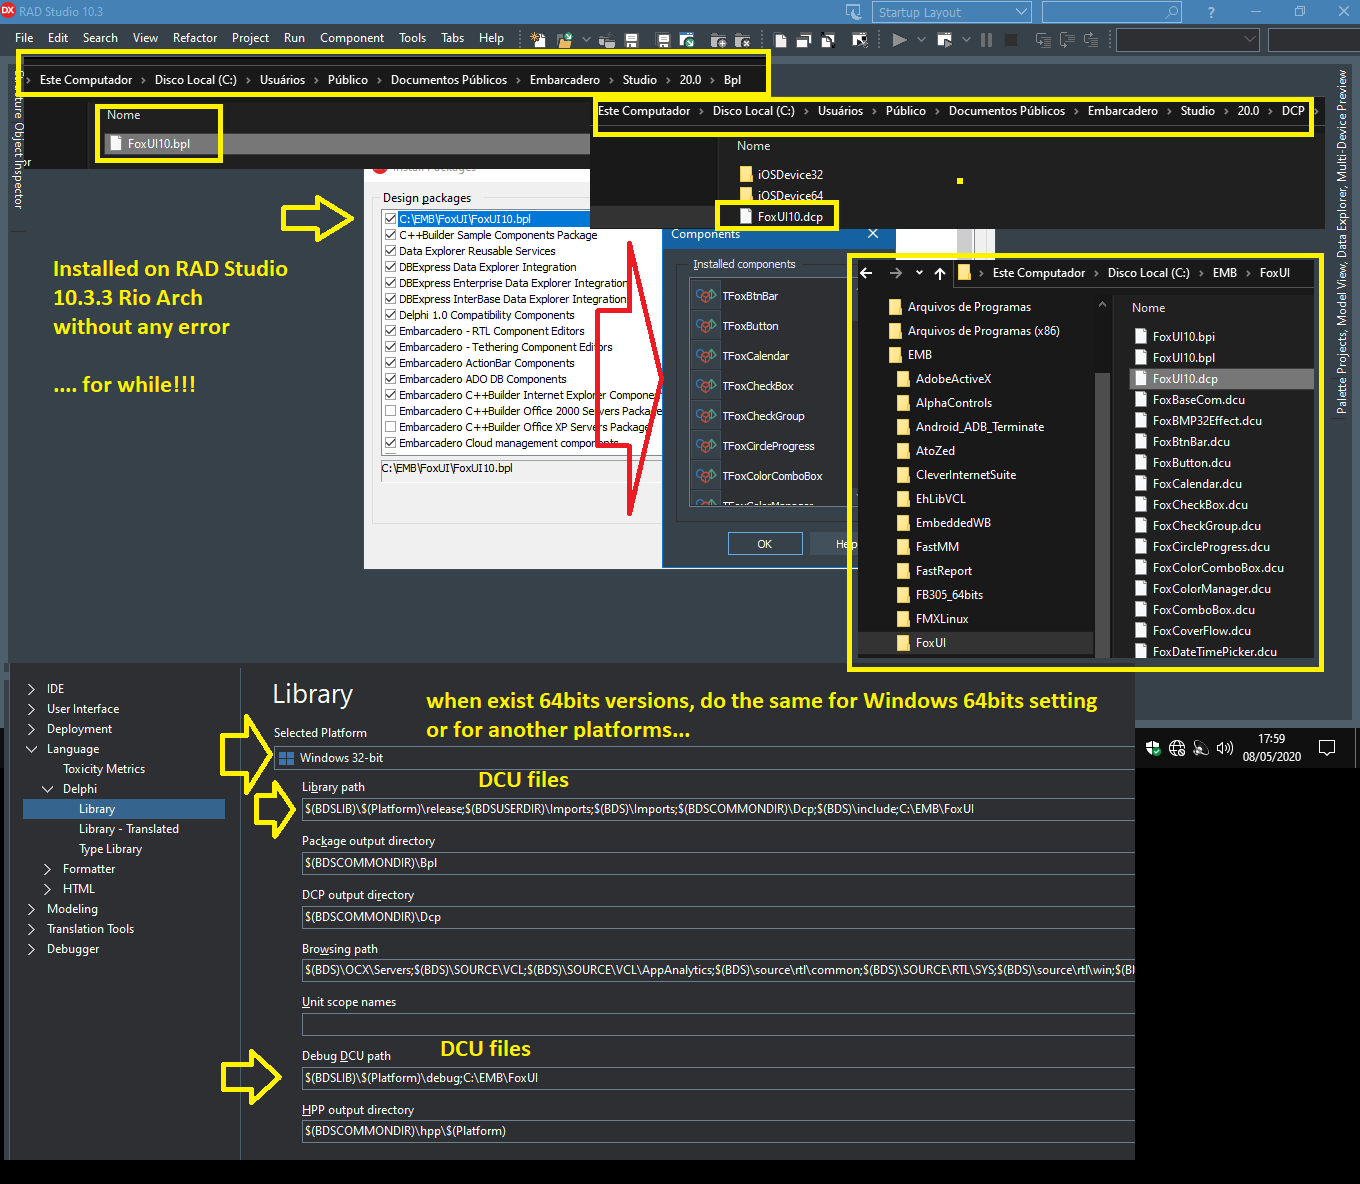Image resolution: width=1360 pixels, height=1184 pixels.
Task: Open the Tabs menu
Action: tap(453, 38)
